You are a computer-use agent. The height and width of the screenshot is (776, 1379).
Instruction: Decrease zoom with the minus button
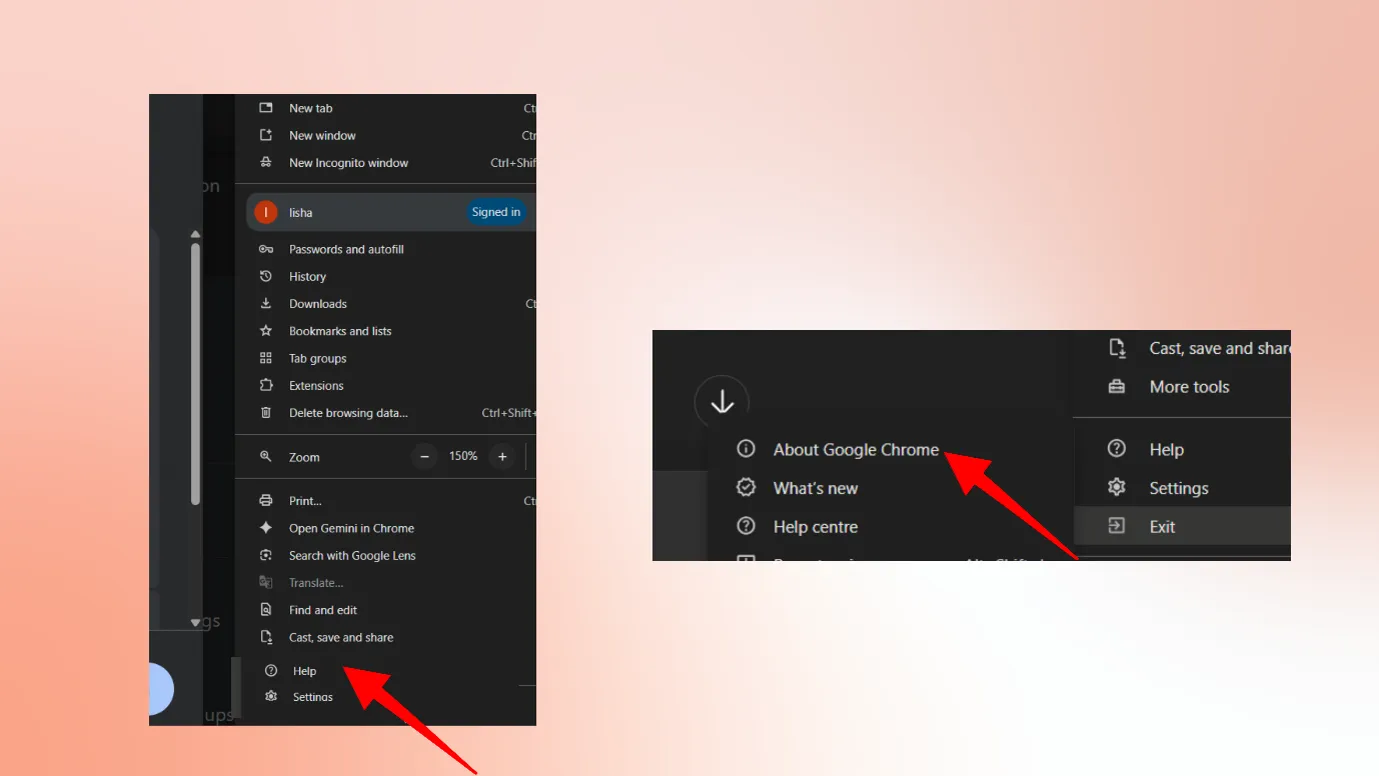[x=425, y=456]
